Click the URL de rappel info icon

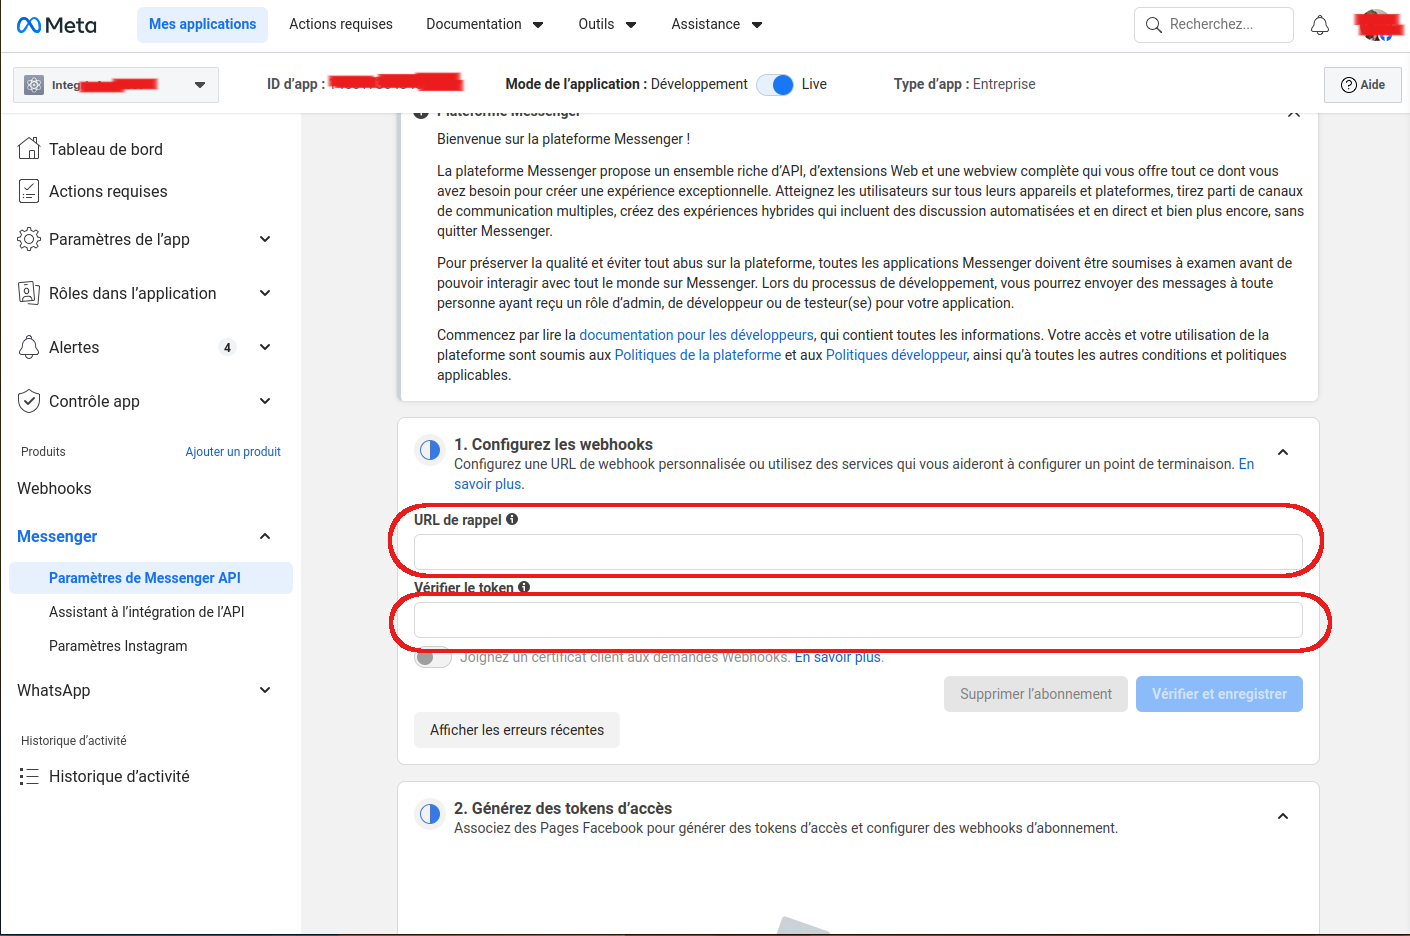point(512,520)
